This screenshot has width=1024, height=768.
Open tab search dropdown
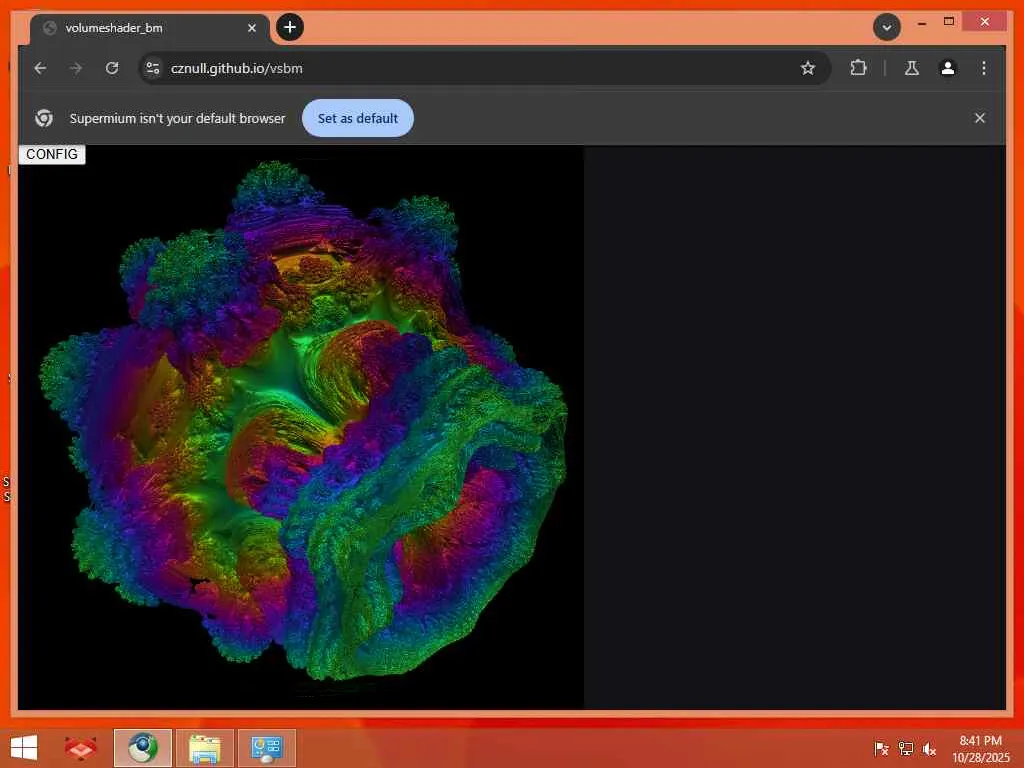point(887,27)
